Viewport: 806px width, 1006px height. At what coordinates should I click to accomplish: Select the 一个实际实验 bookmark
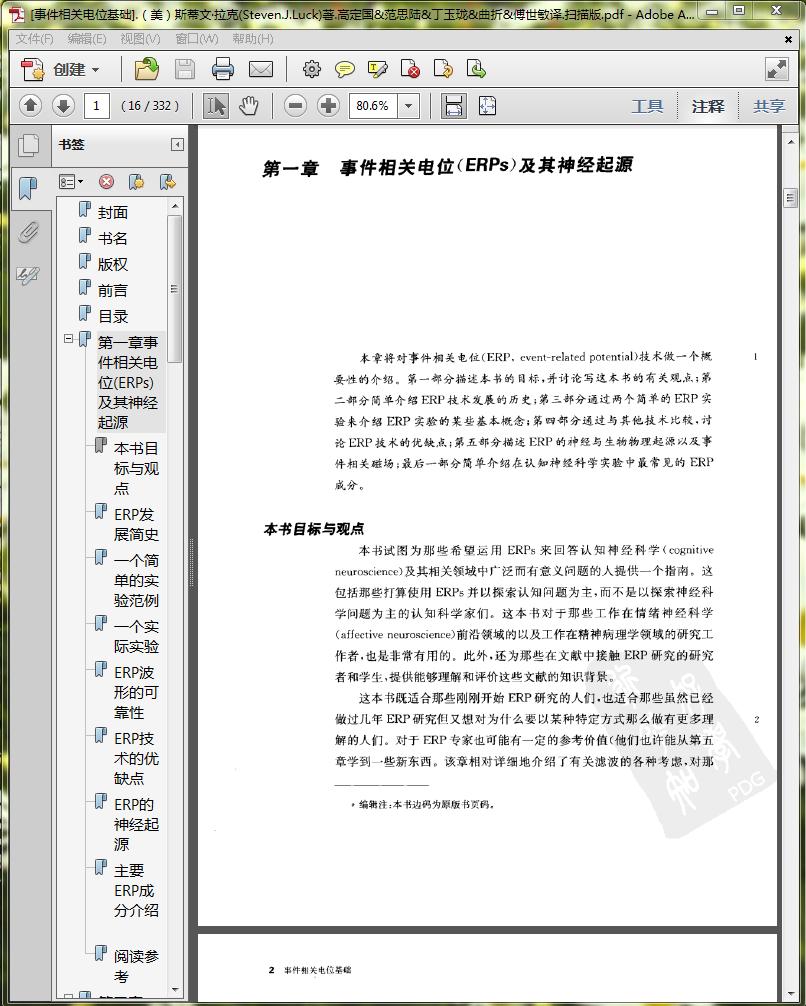tap(136, 636)
